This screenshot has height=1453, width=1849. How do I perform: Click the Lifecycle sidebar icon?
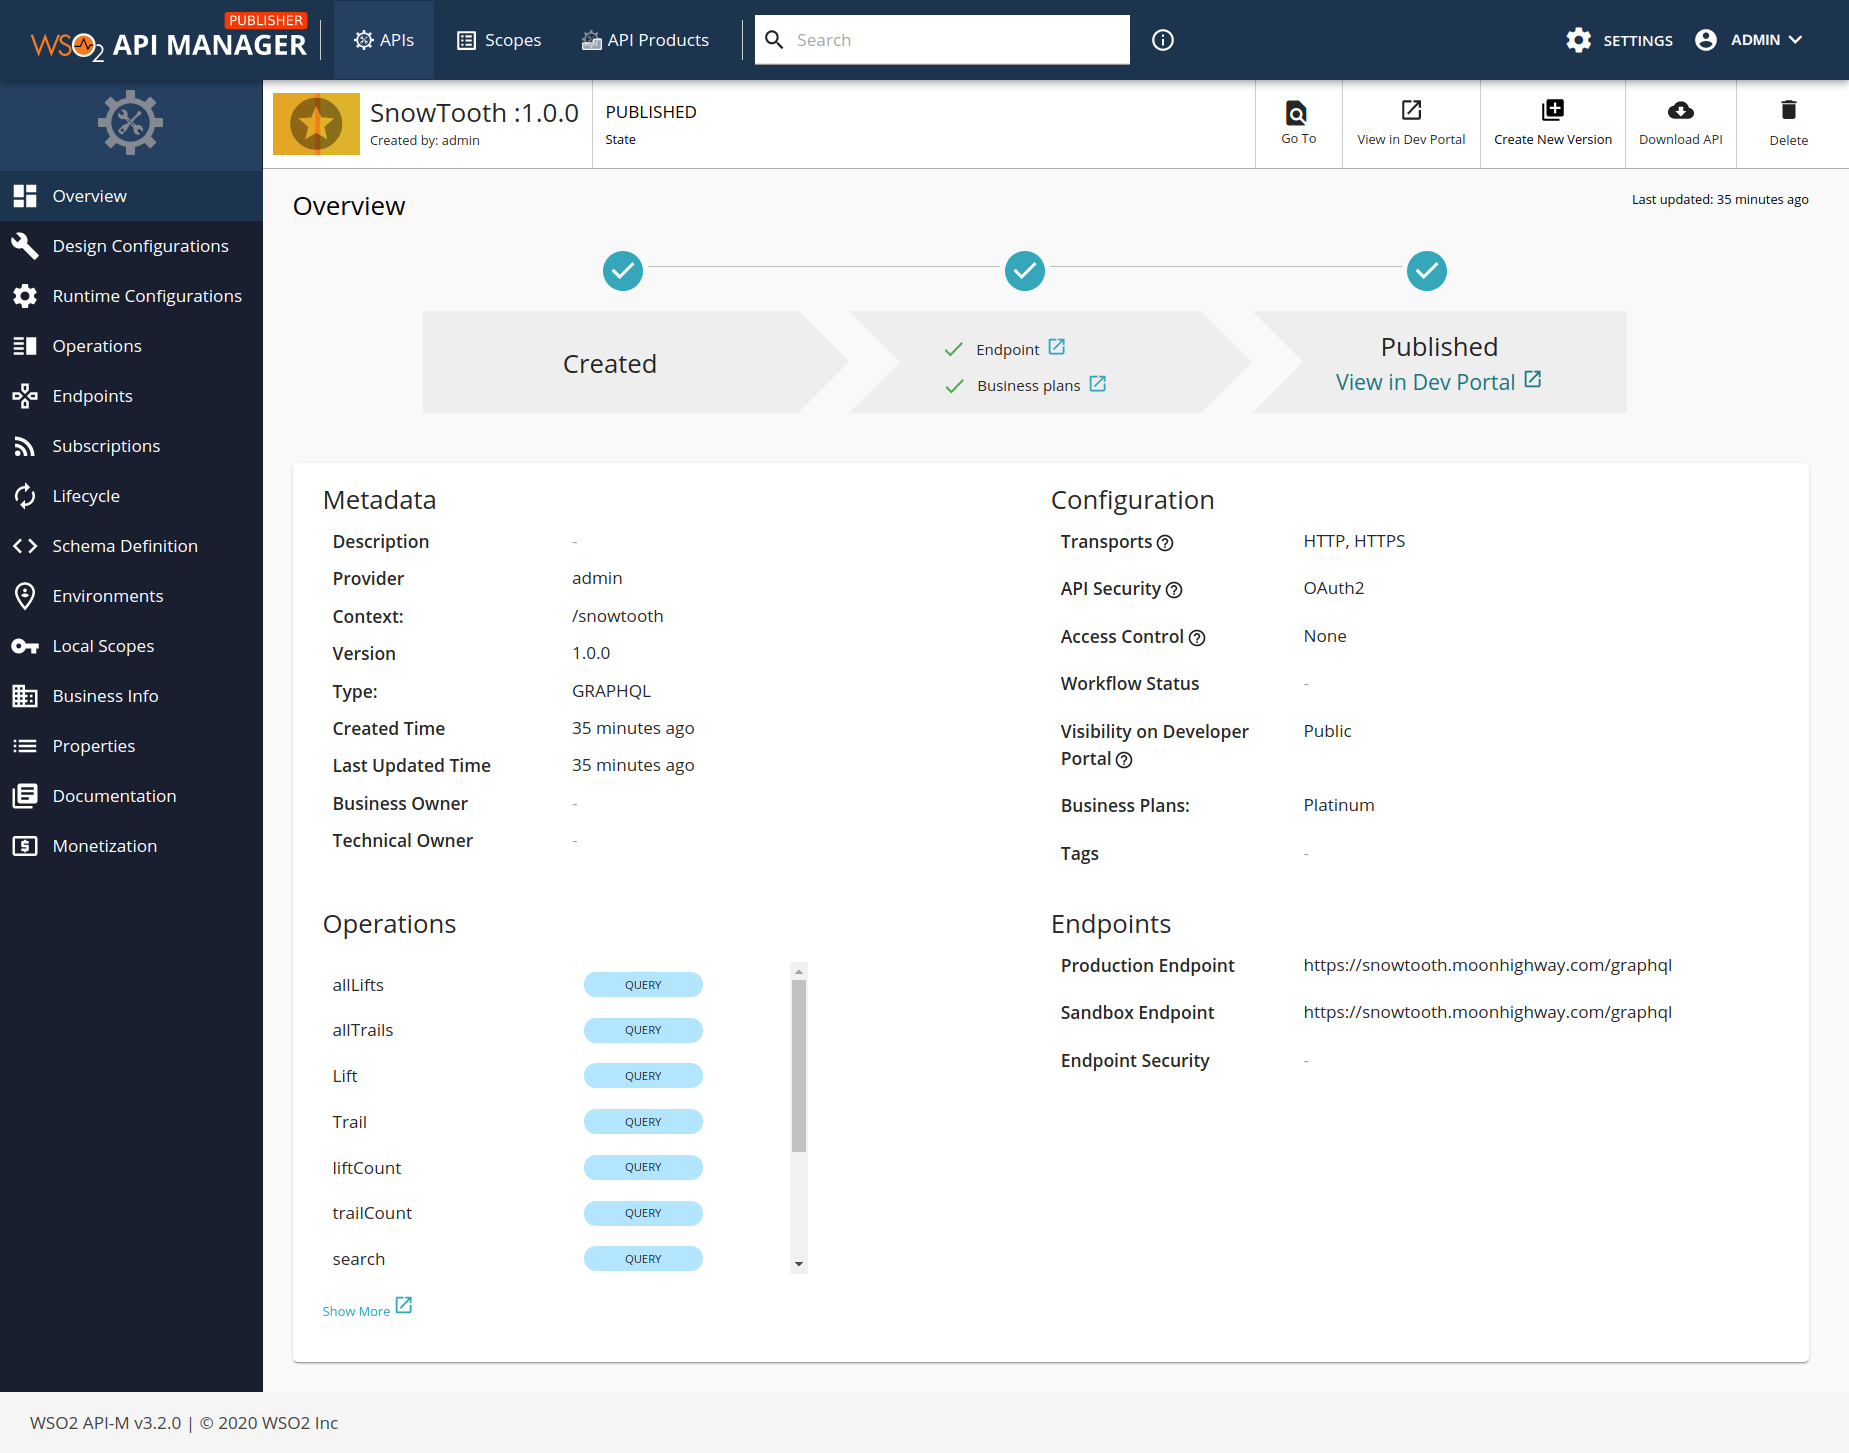click(x=25, y=495)
